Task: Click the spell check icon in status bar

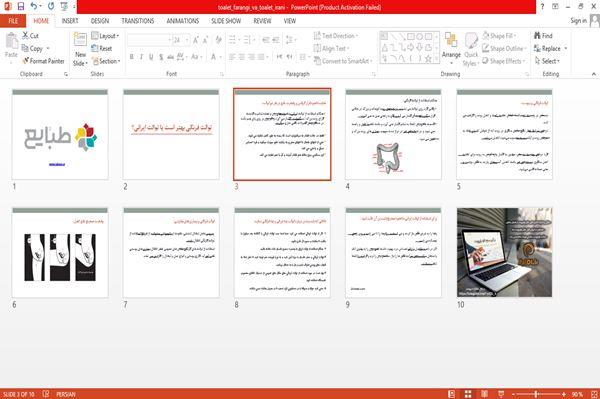Action: pos(46,394)
